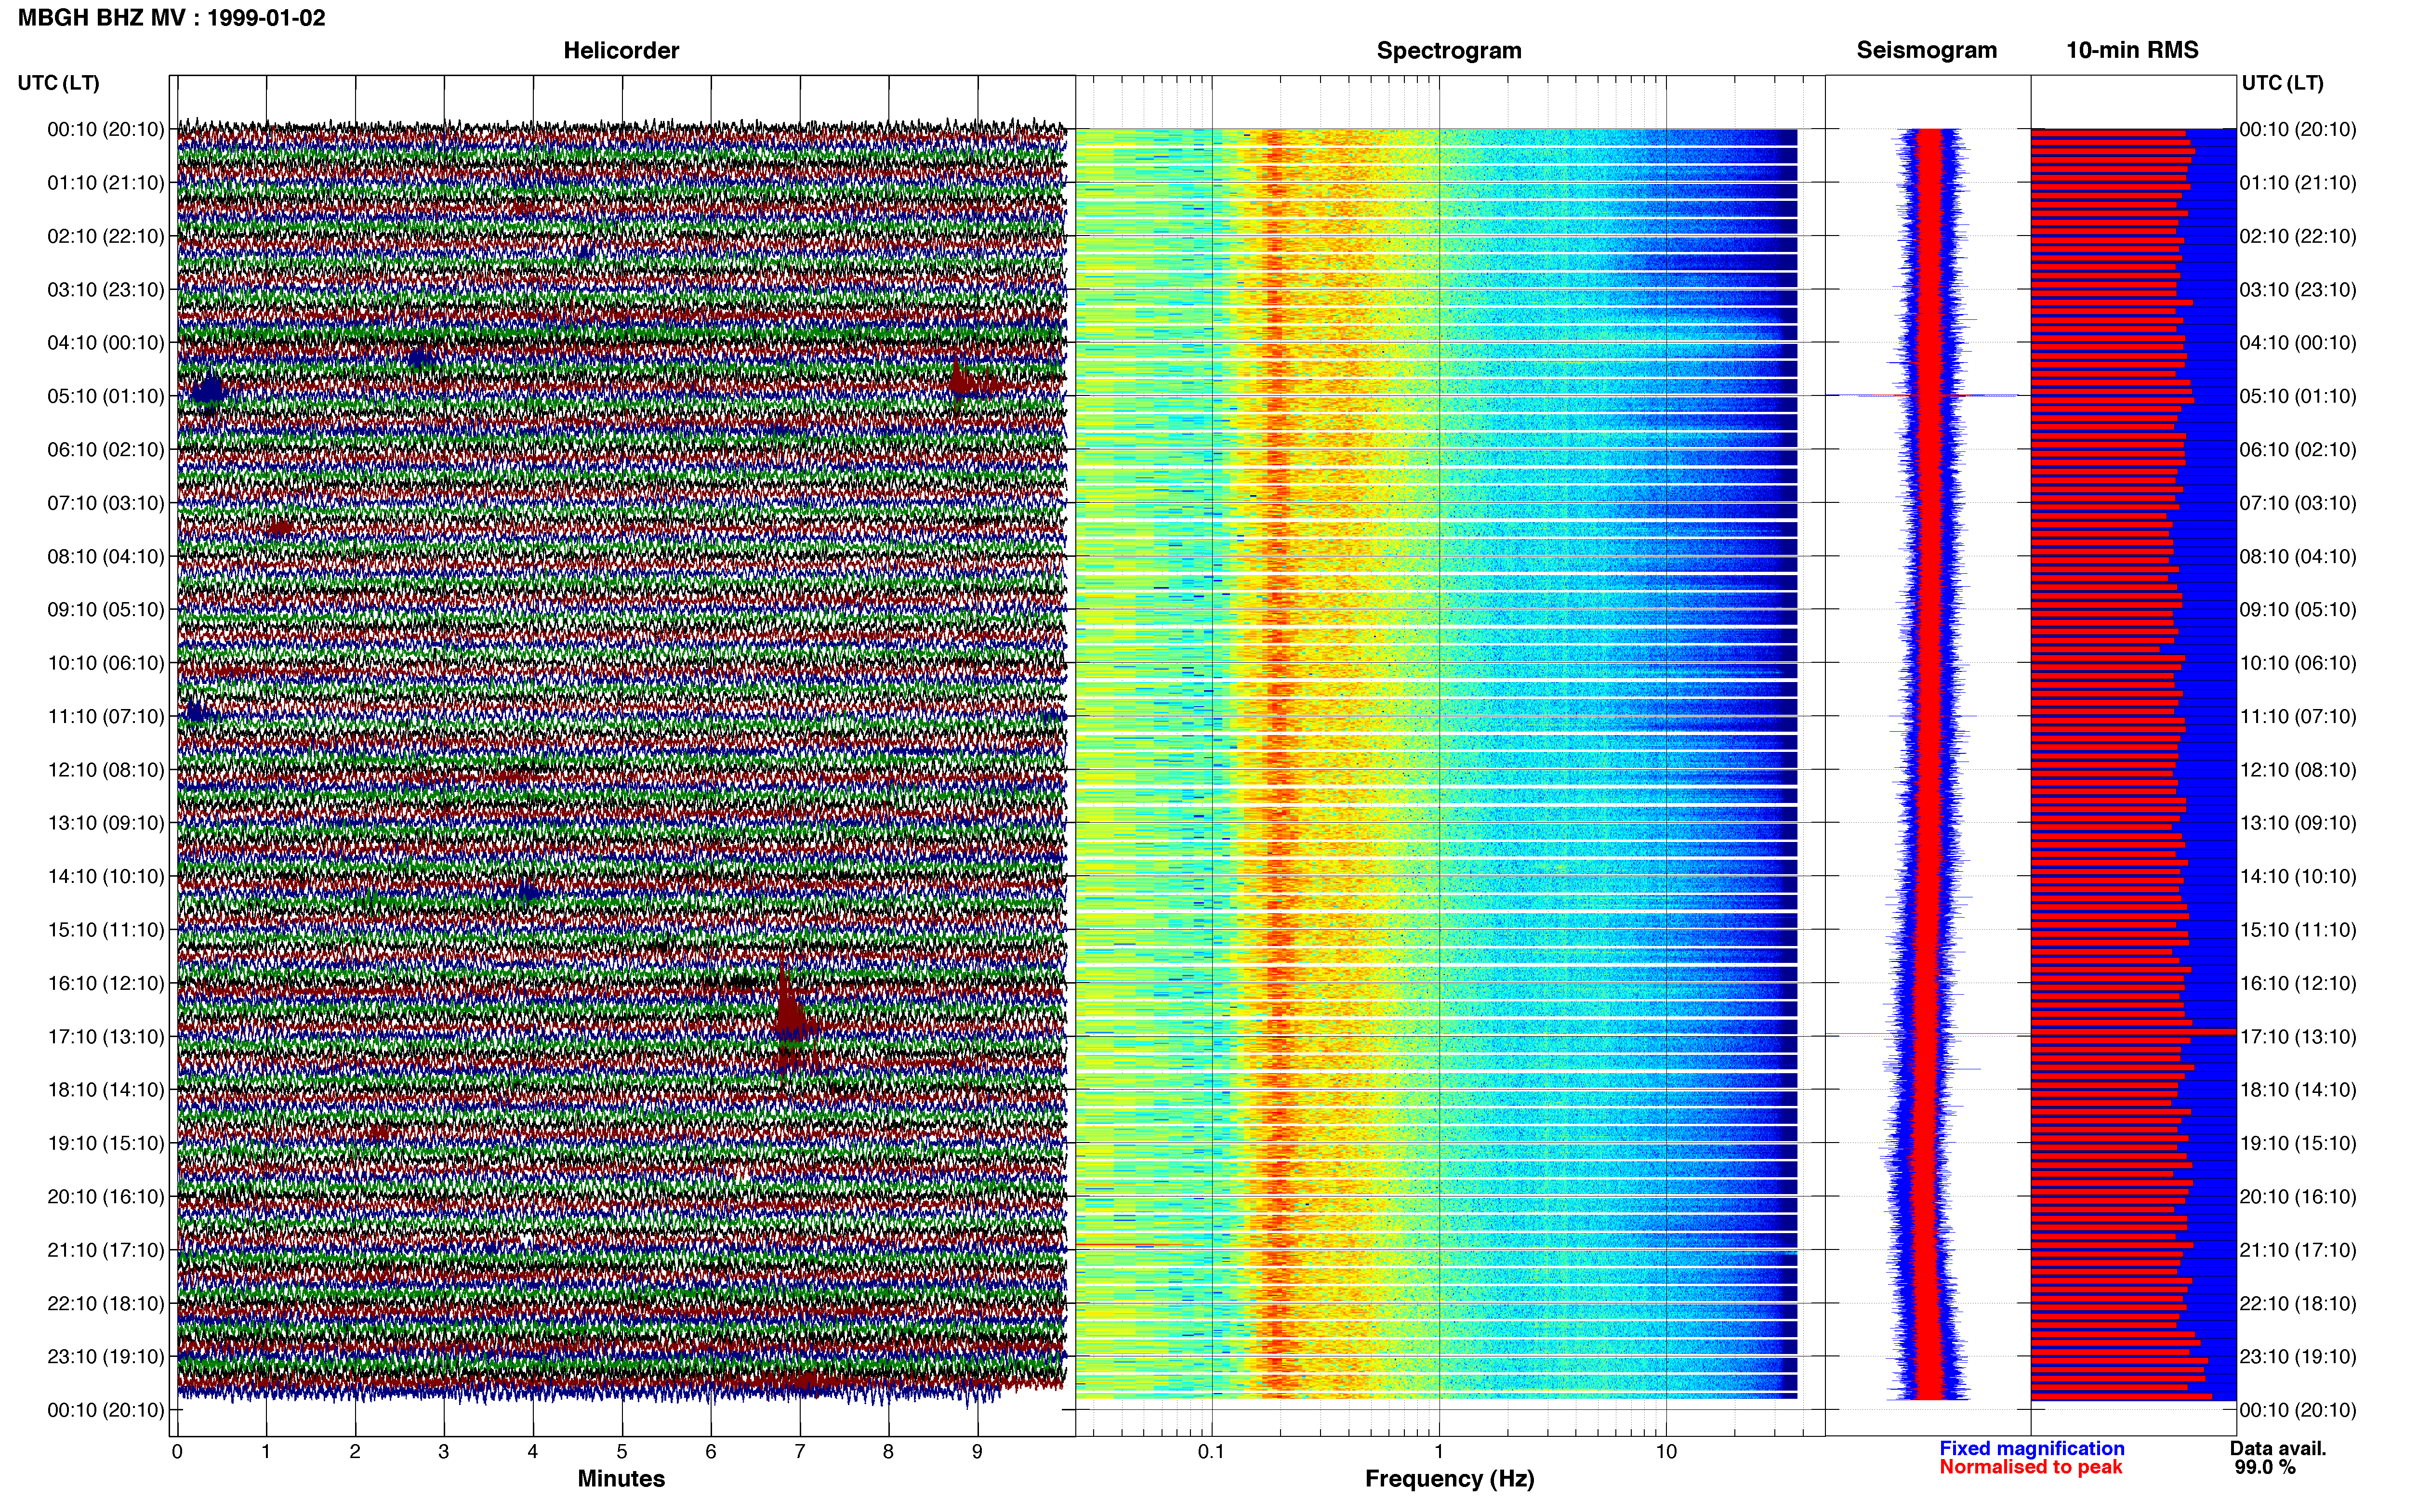This screenshot has height=1512, width=2418.
Task: Click the right time label '14:10 (10:10)'
Action: point(2298,877)
